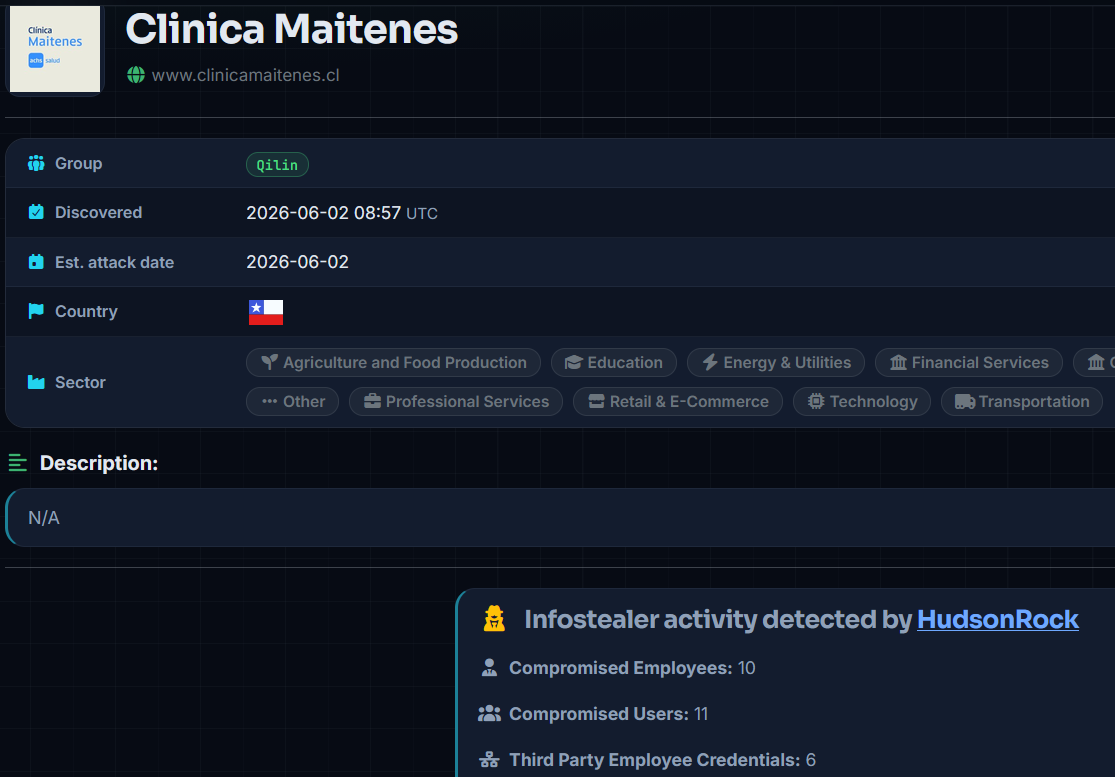The width and height of the screenshot is (1115, 777).
Task: Select the Financial Services sector tag
Action: pos(969,363)
